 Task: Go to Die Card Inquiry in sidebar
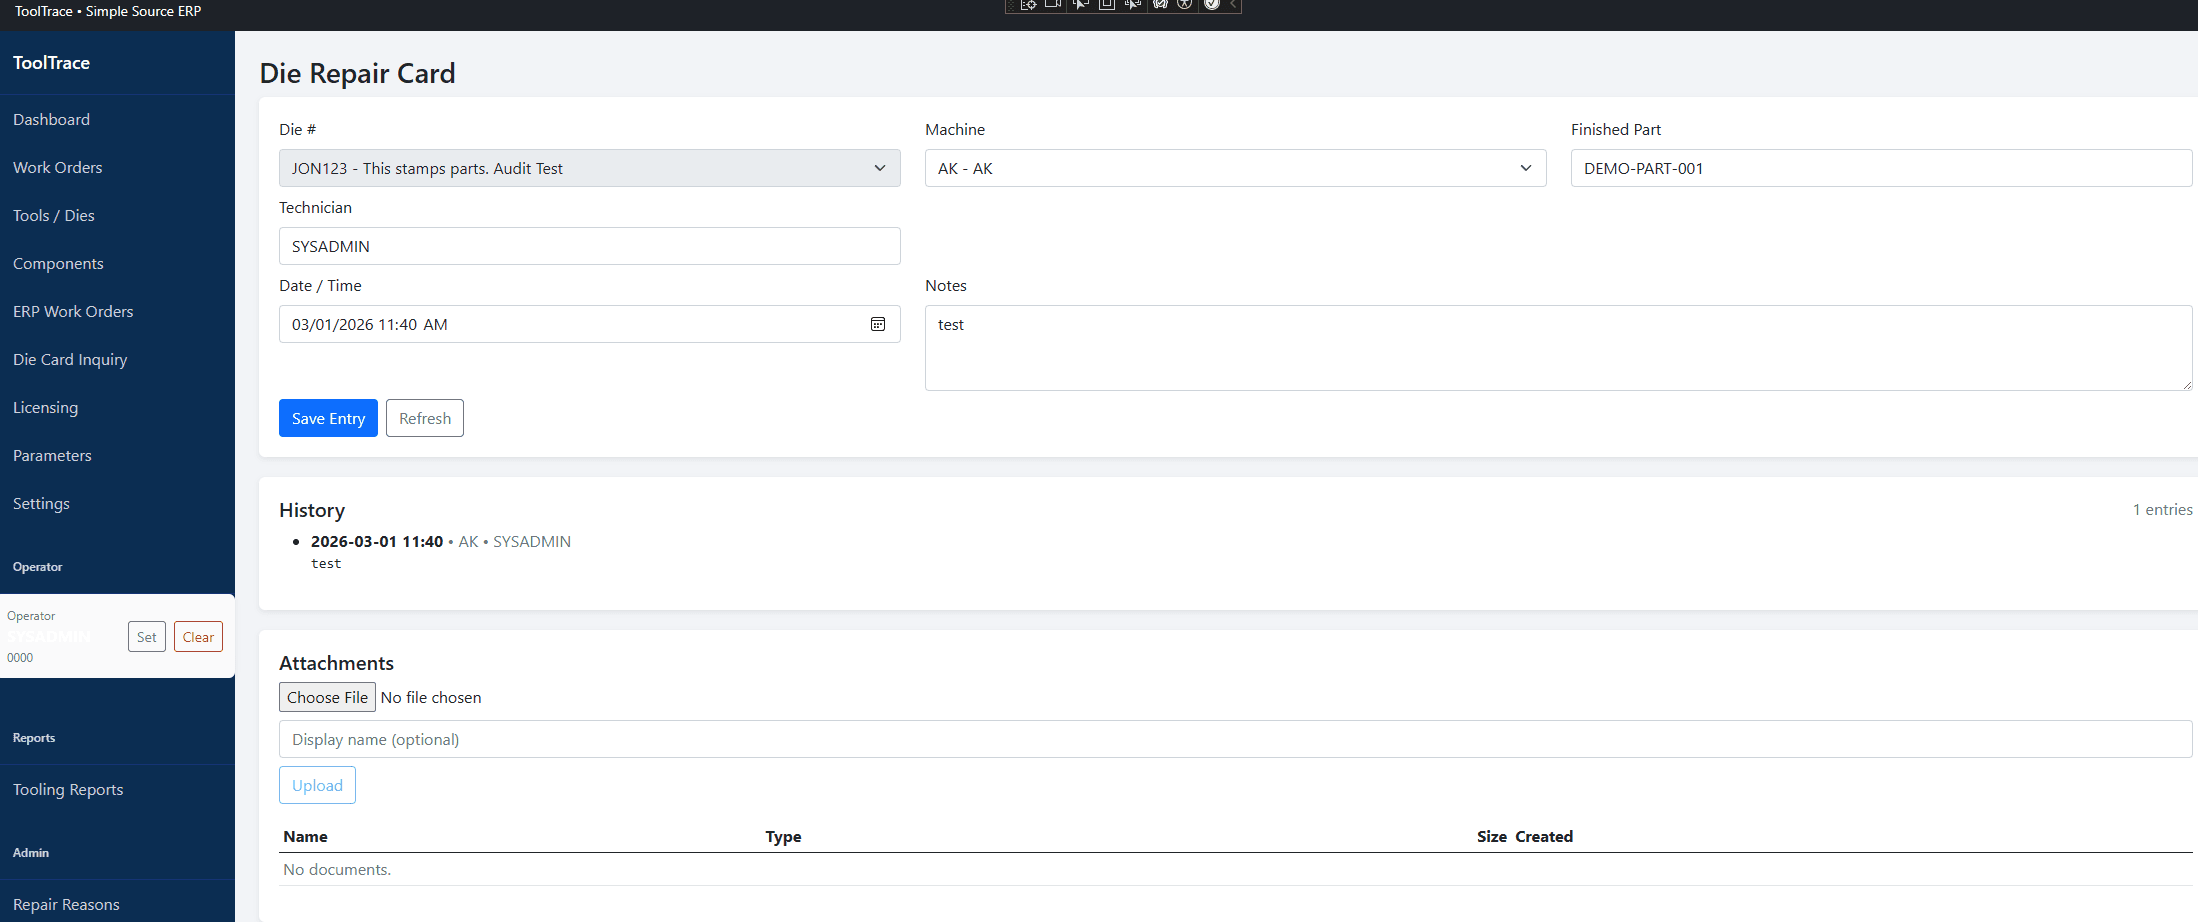click(70, 359)
